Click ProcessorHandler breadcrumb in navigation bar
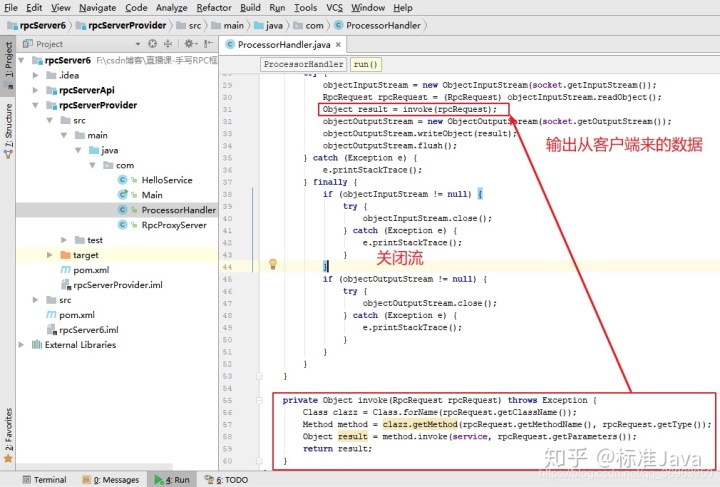 377,26
